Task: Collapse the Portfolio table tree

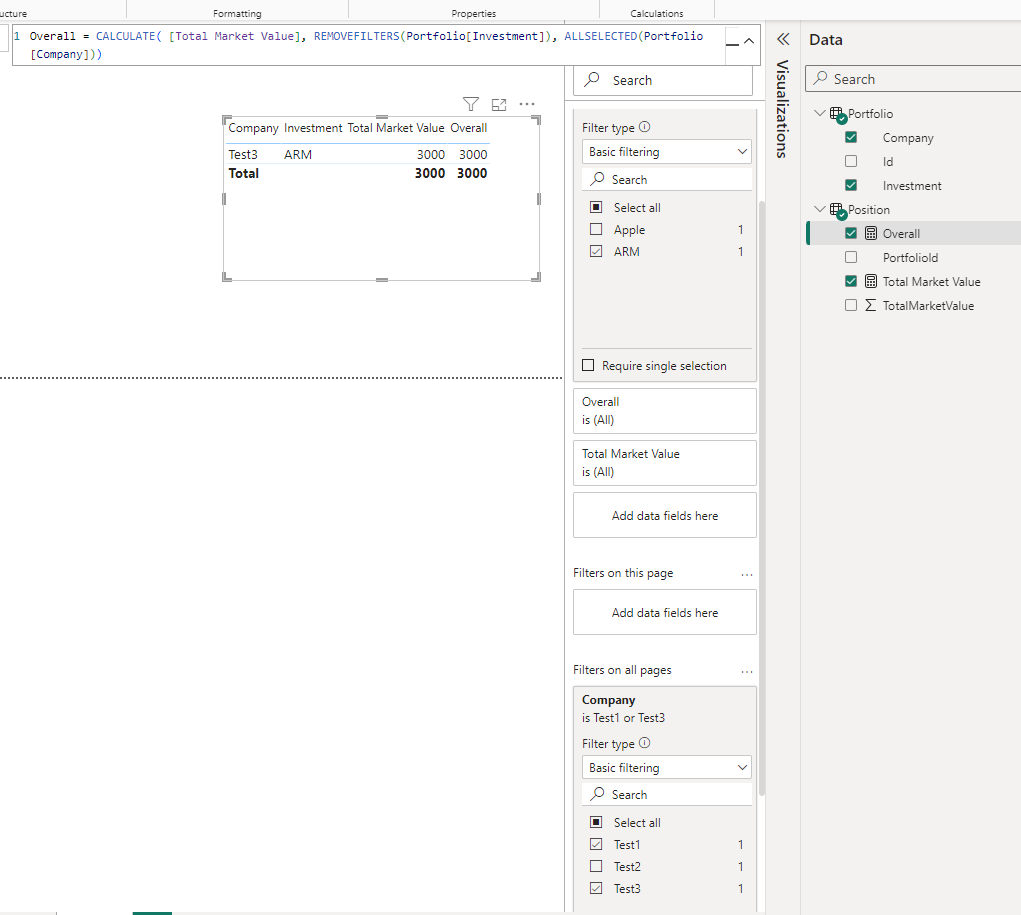Action: click(x=820, y=113)
